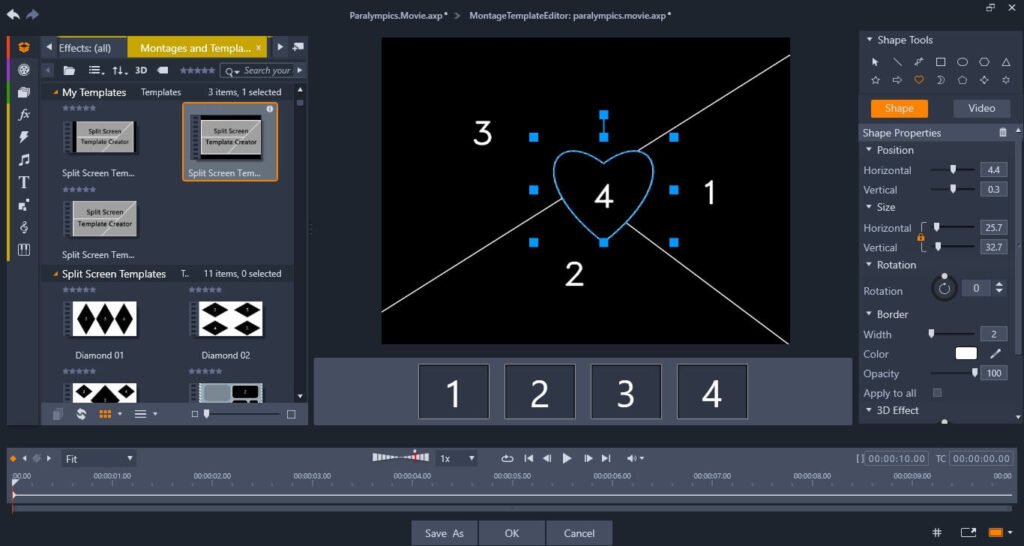Collapse the Rotation section
Image resolution: width=1024 pixels, height=546 pixels.
tap(869, 265)
